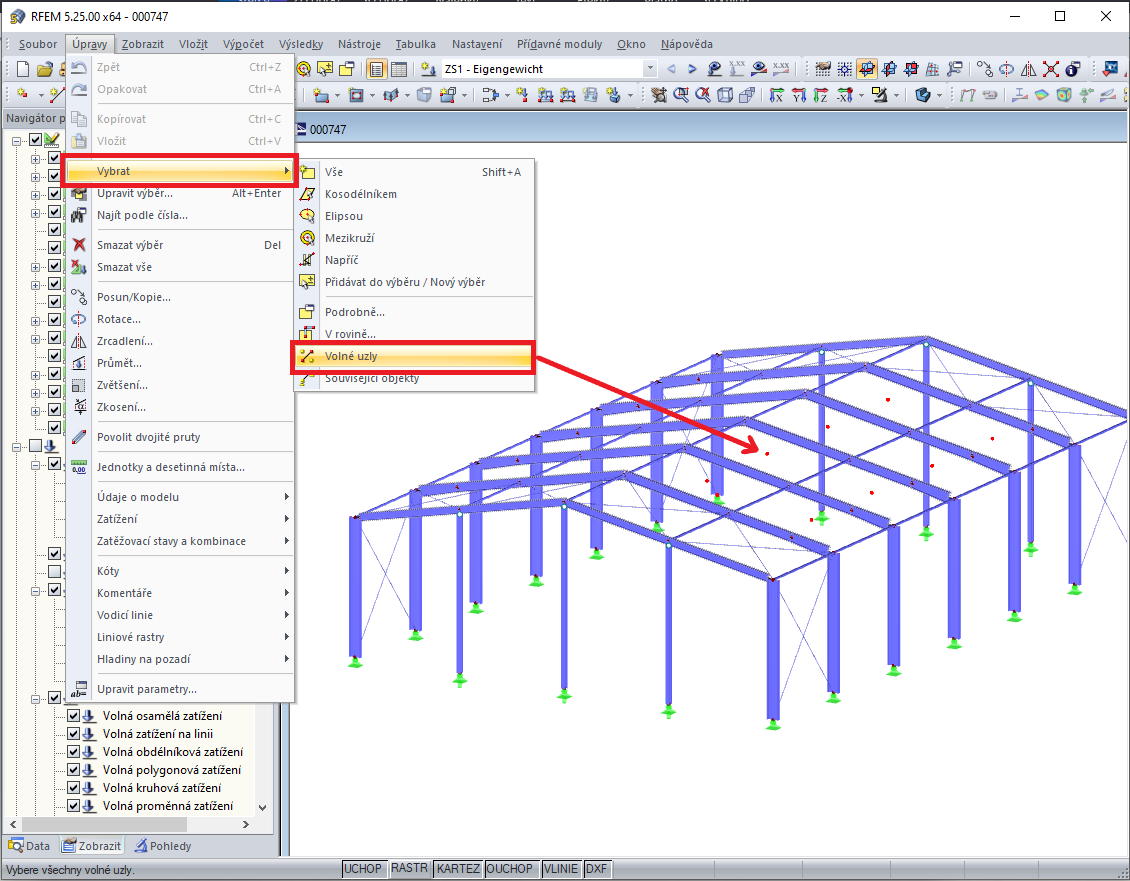Switch to the Pohledy navigator tab
The width and height of the screenshot is (1130, 881).
(164, 846)
